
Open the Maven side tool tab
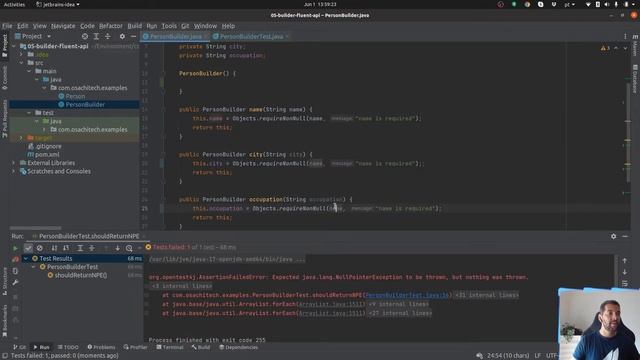pos(635,46)
